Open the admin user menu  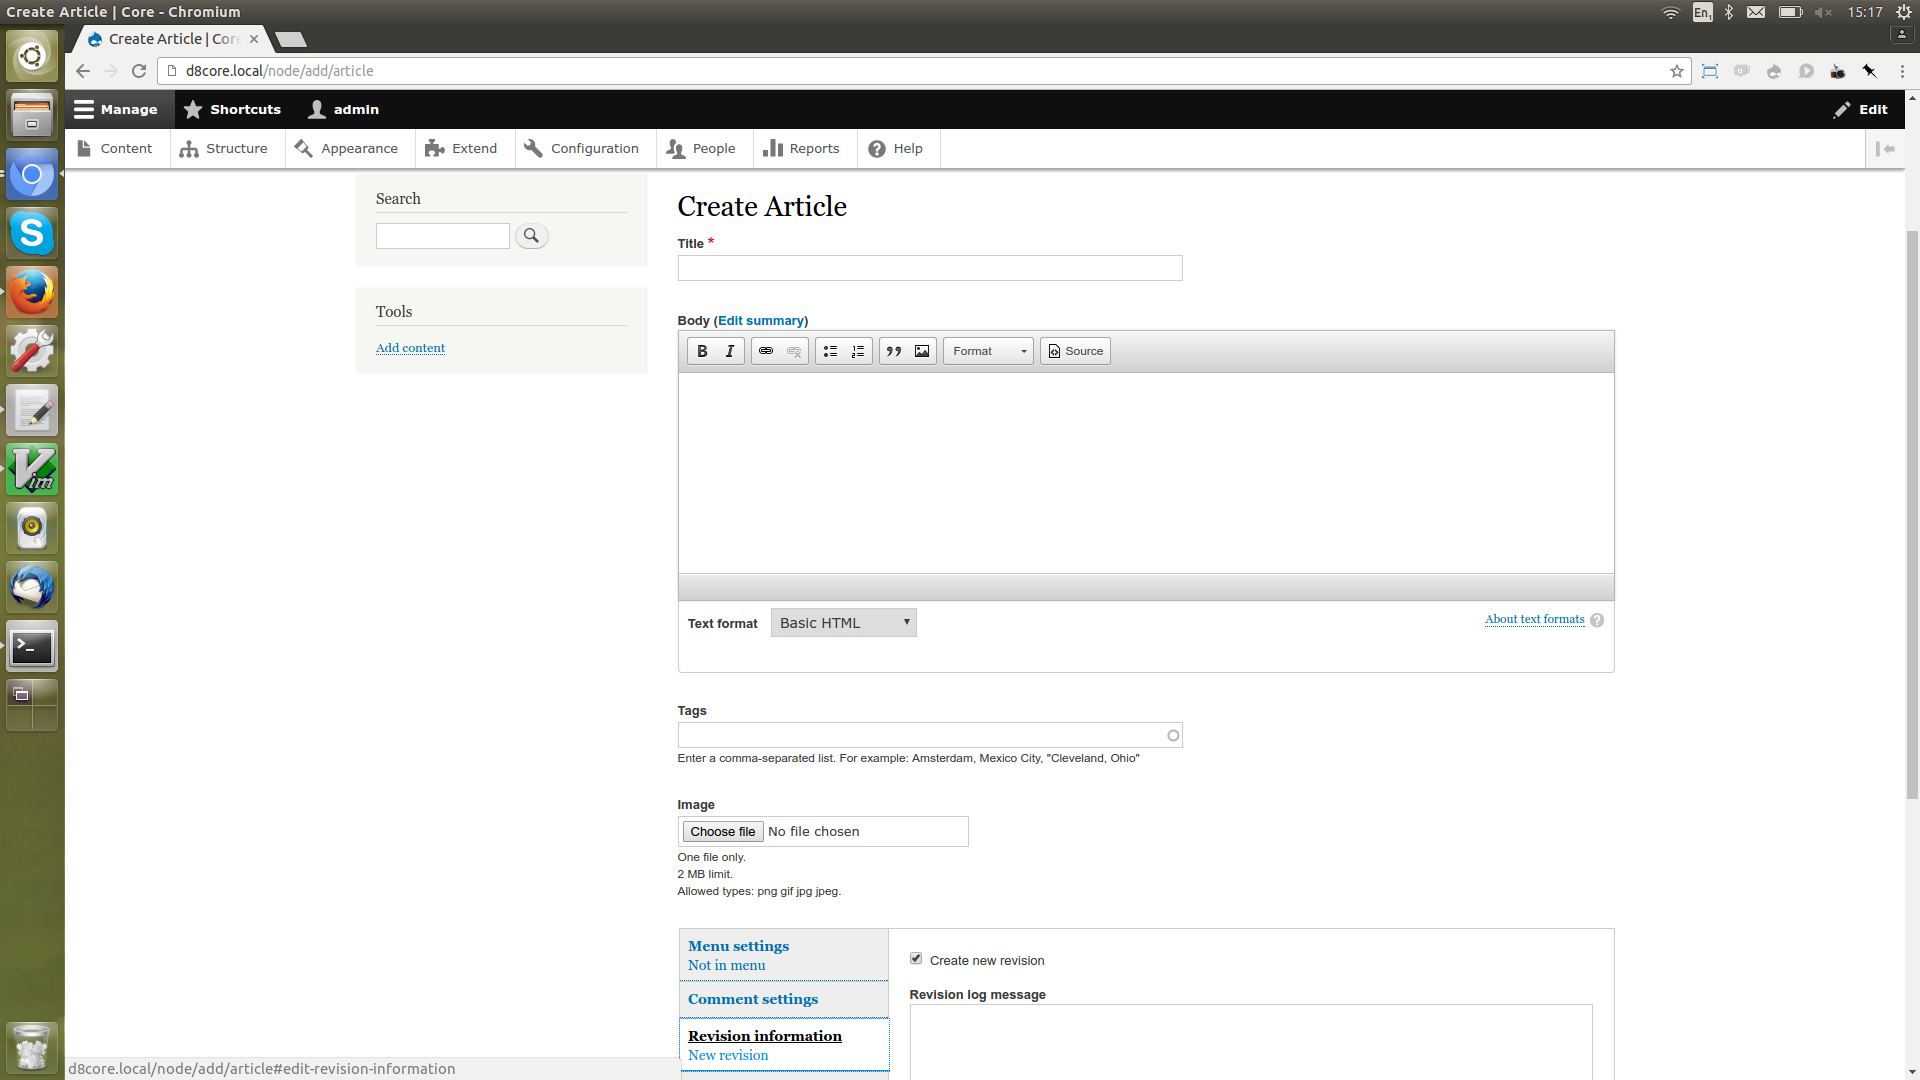pyautogui.click(x=344, y=110)
